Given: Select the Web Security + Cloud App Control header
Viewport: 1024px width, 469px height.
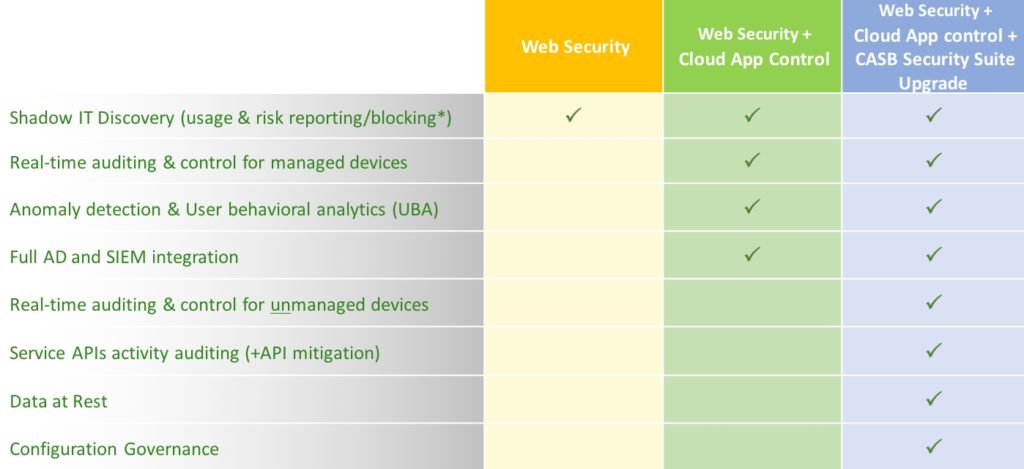Looking at the screenshot, I should pyautogui.click(x=752, y=46).
